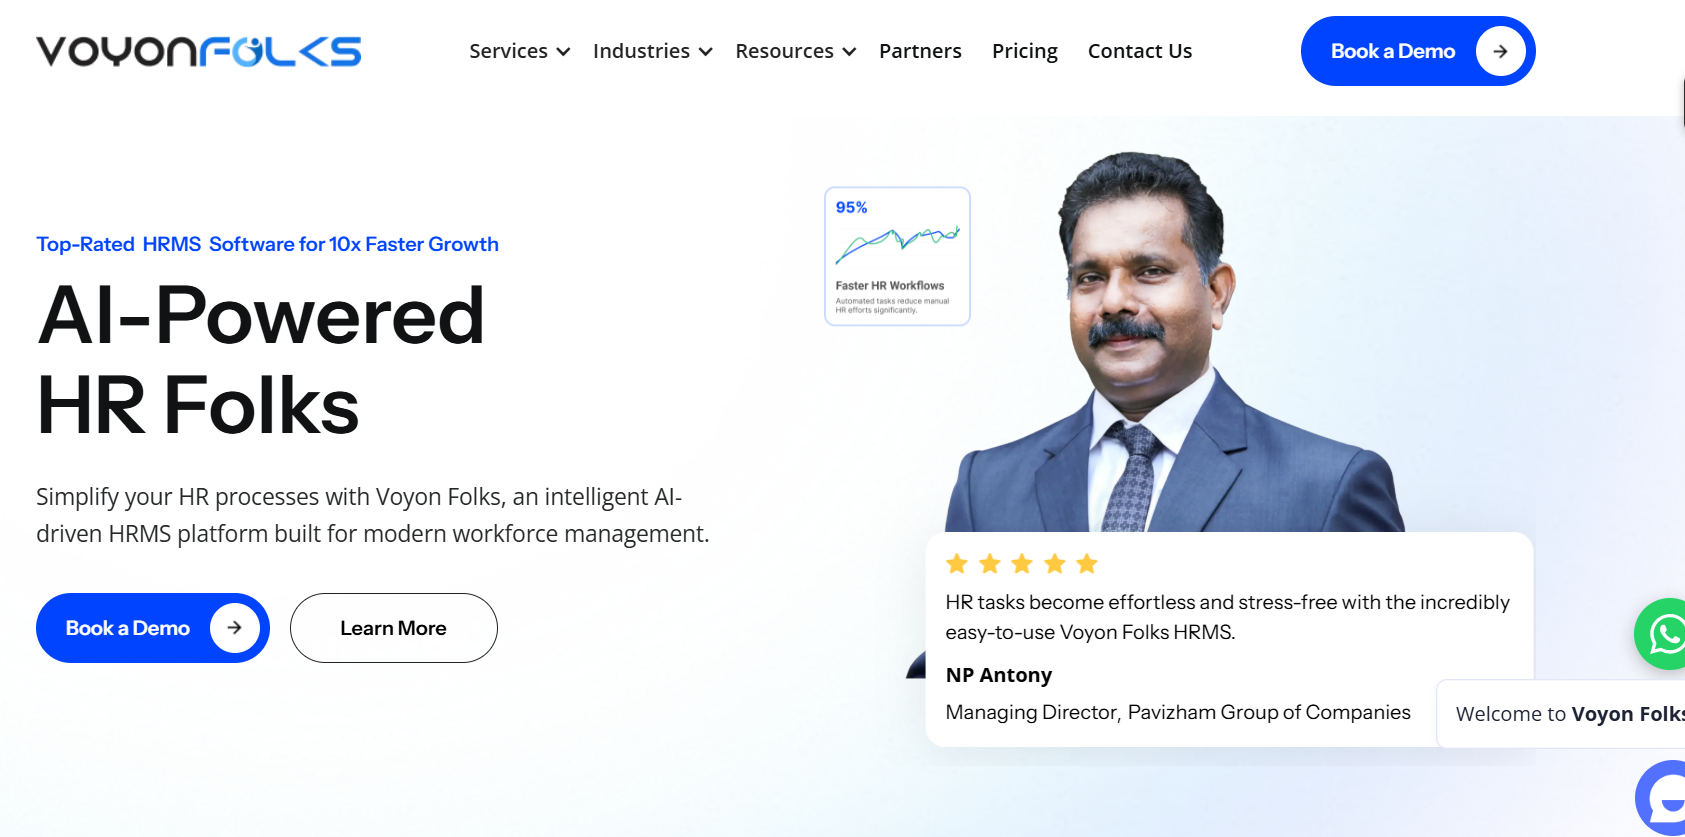Click the Faster HR Workflows stats card

click(x=897, y=256)
